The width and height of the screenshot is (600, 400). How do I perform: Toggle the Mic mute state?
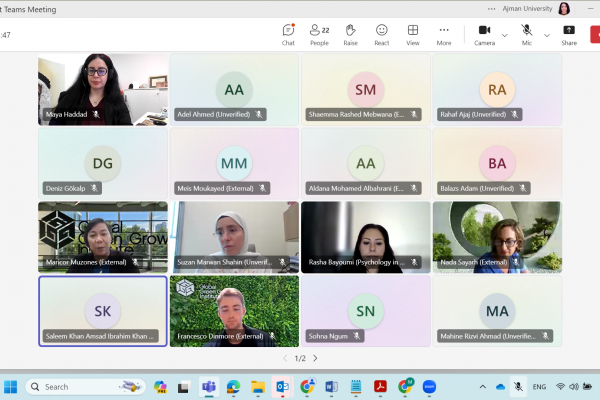[x=526, y=34]
